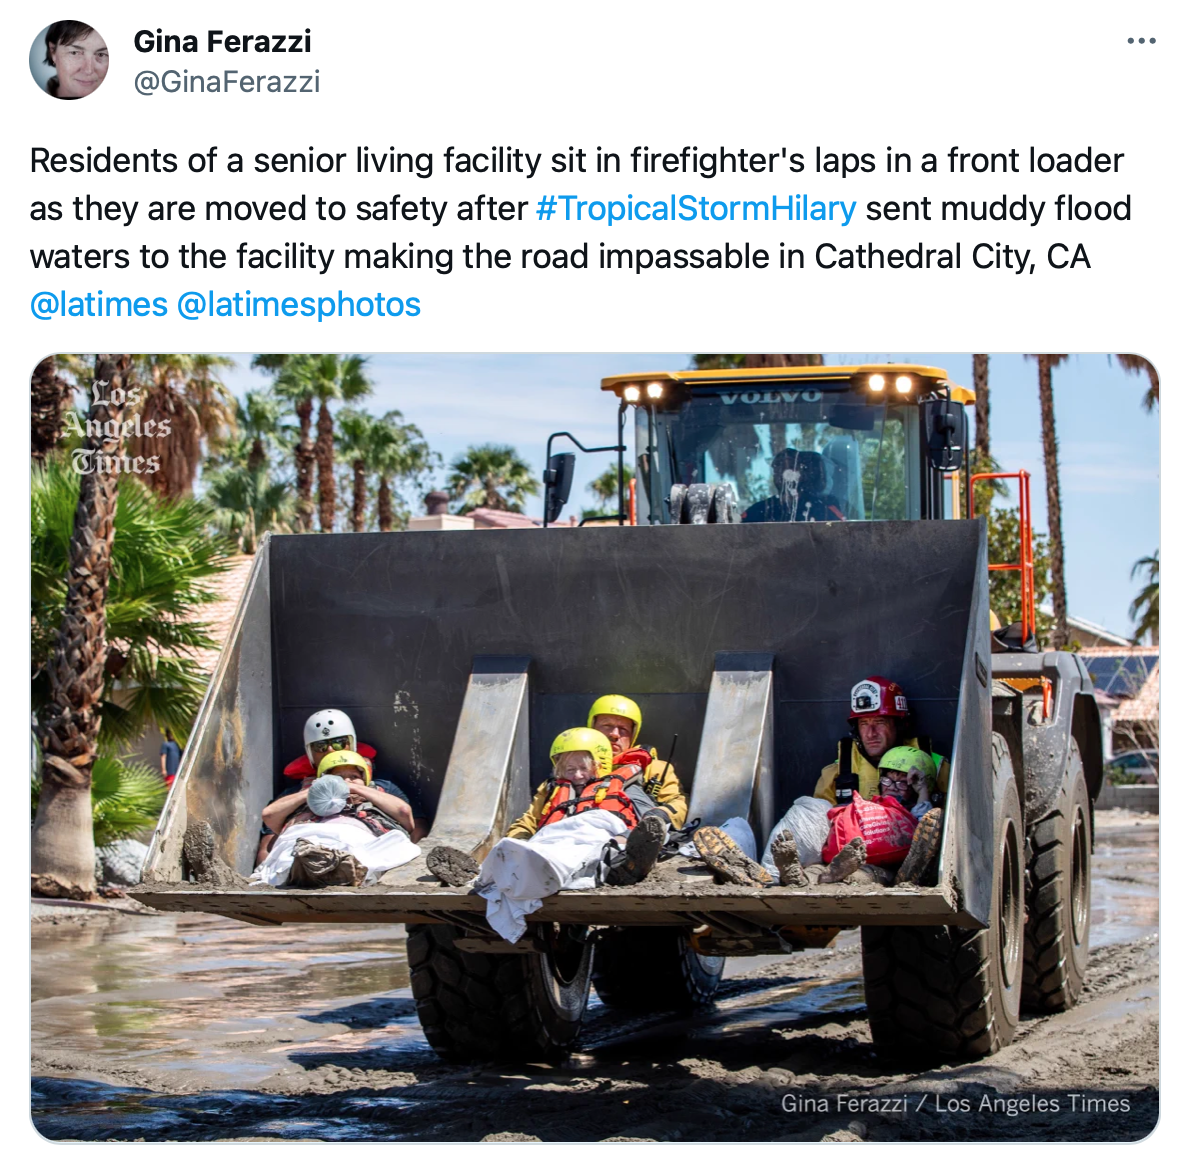
Task: Click the VOLVO logo on the loader cab
Action: click(770, 396)
